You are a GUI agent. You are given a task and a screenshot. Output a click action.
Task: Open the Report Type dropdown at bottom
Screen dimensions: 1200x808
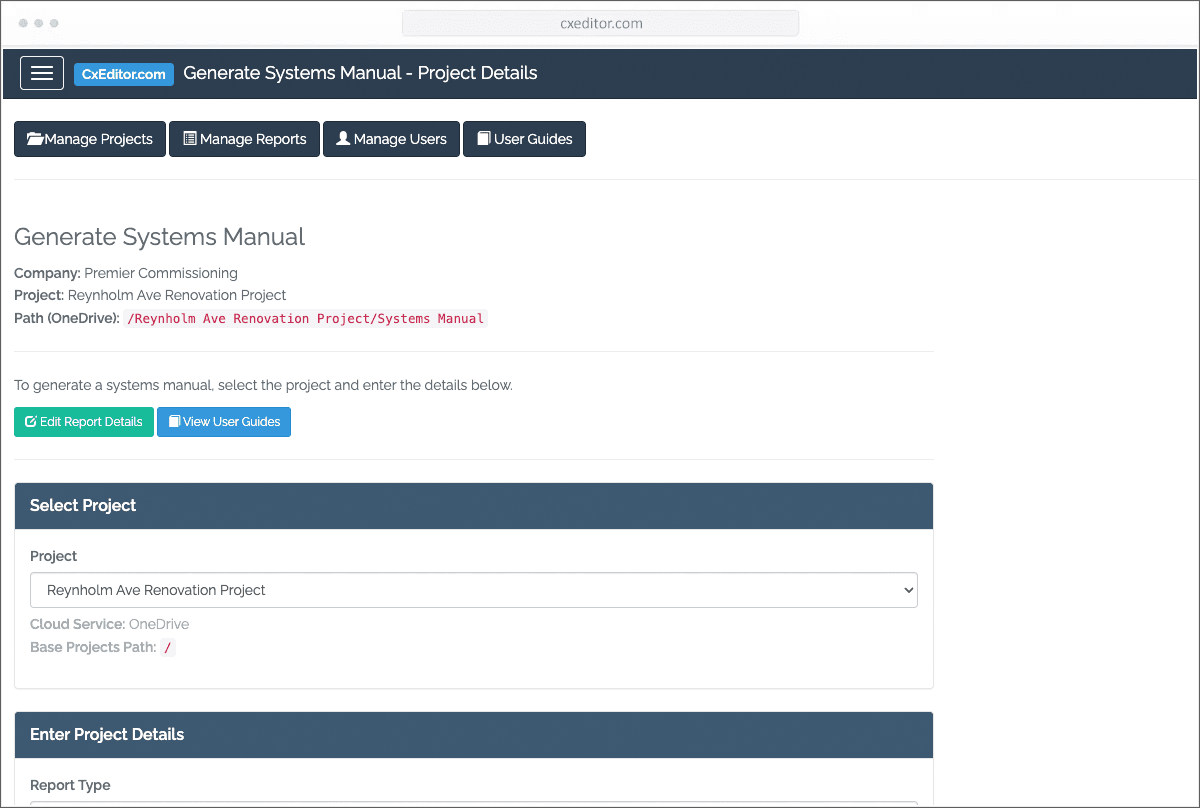pos(473,802)
